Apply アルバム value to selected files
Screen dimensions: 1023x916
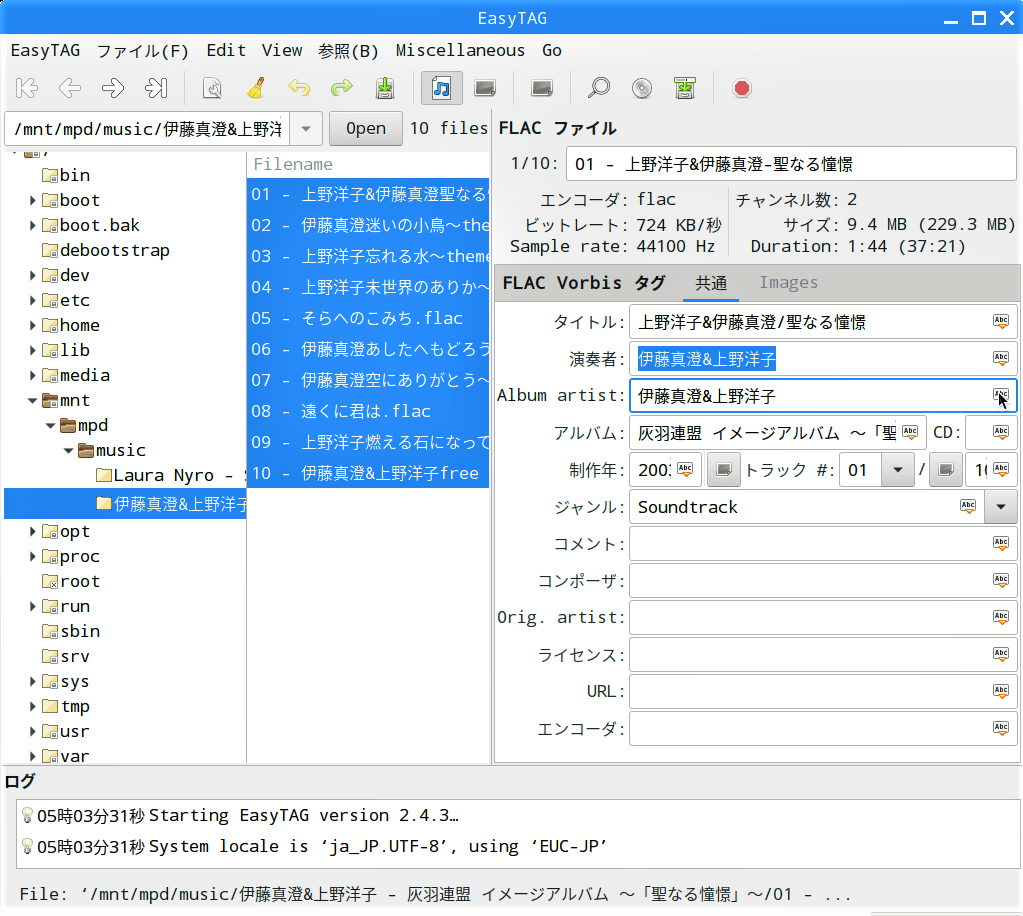pos(910,432)
